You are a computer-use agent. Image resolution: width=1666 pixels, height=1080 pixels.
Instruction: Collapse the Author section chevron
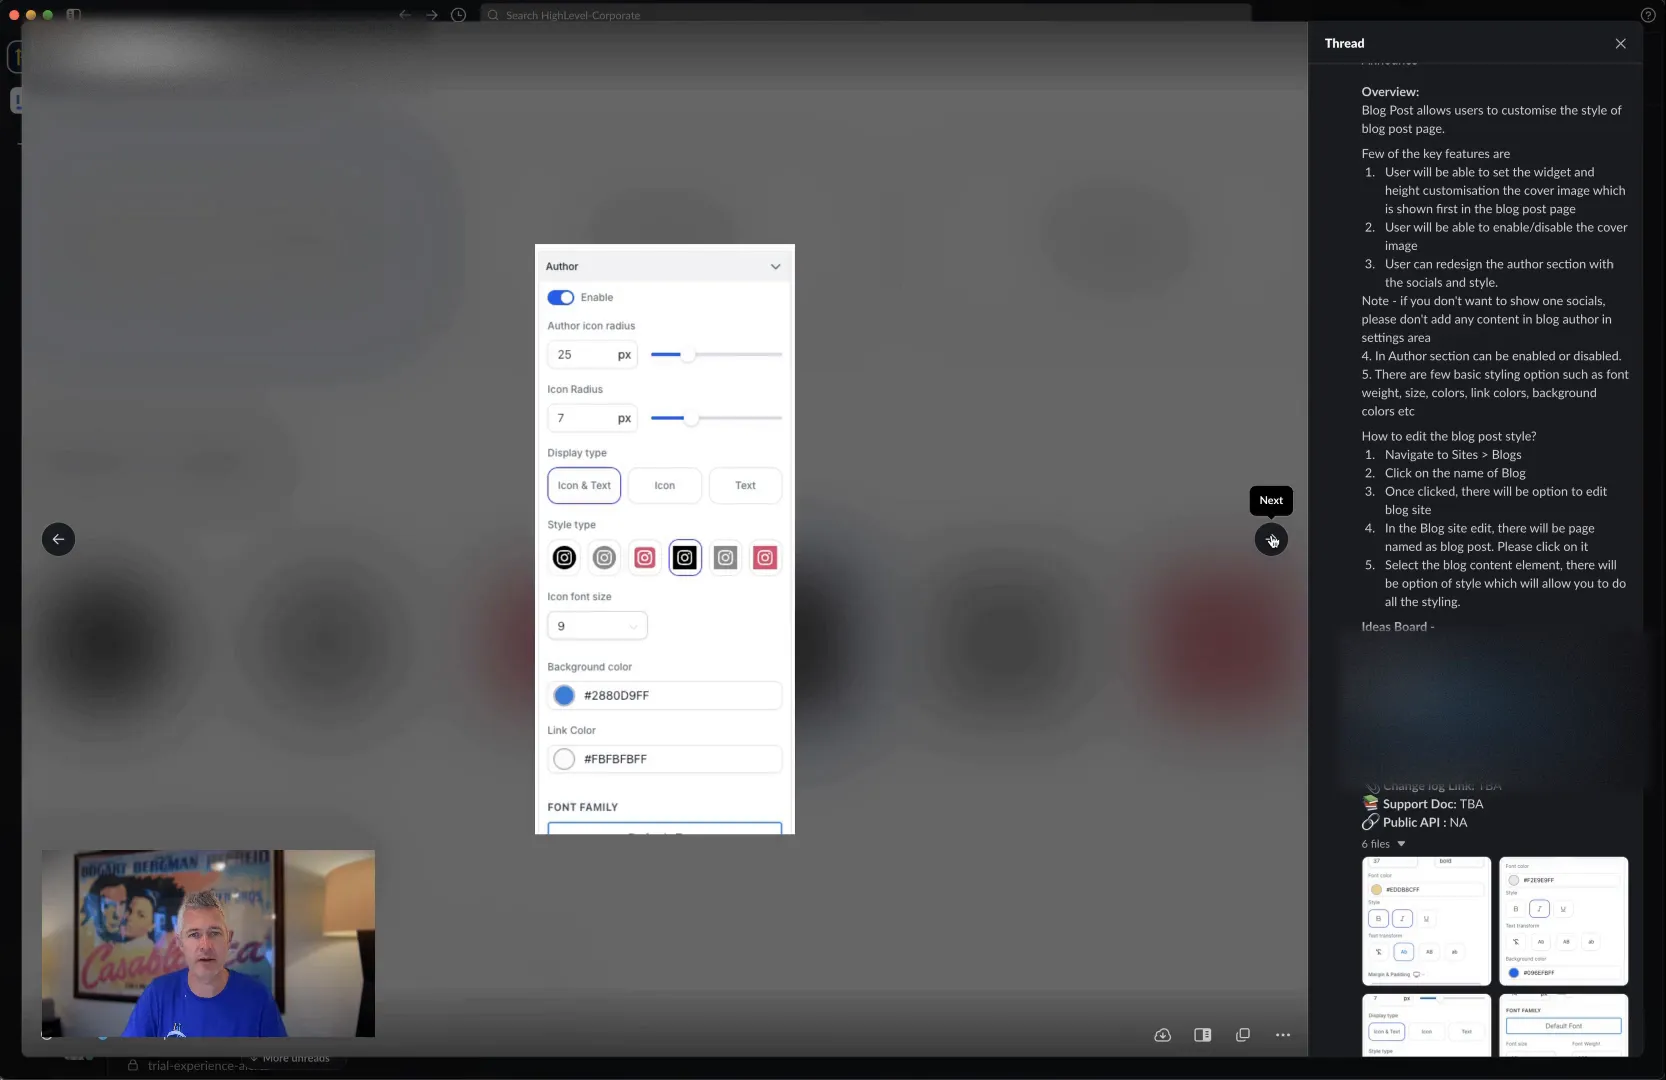pyautogui.click(x=775, y=267)
